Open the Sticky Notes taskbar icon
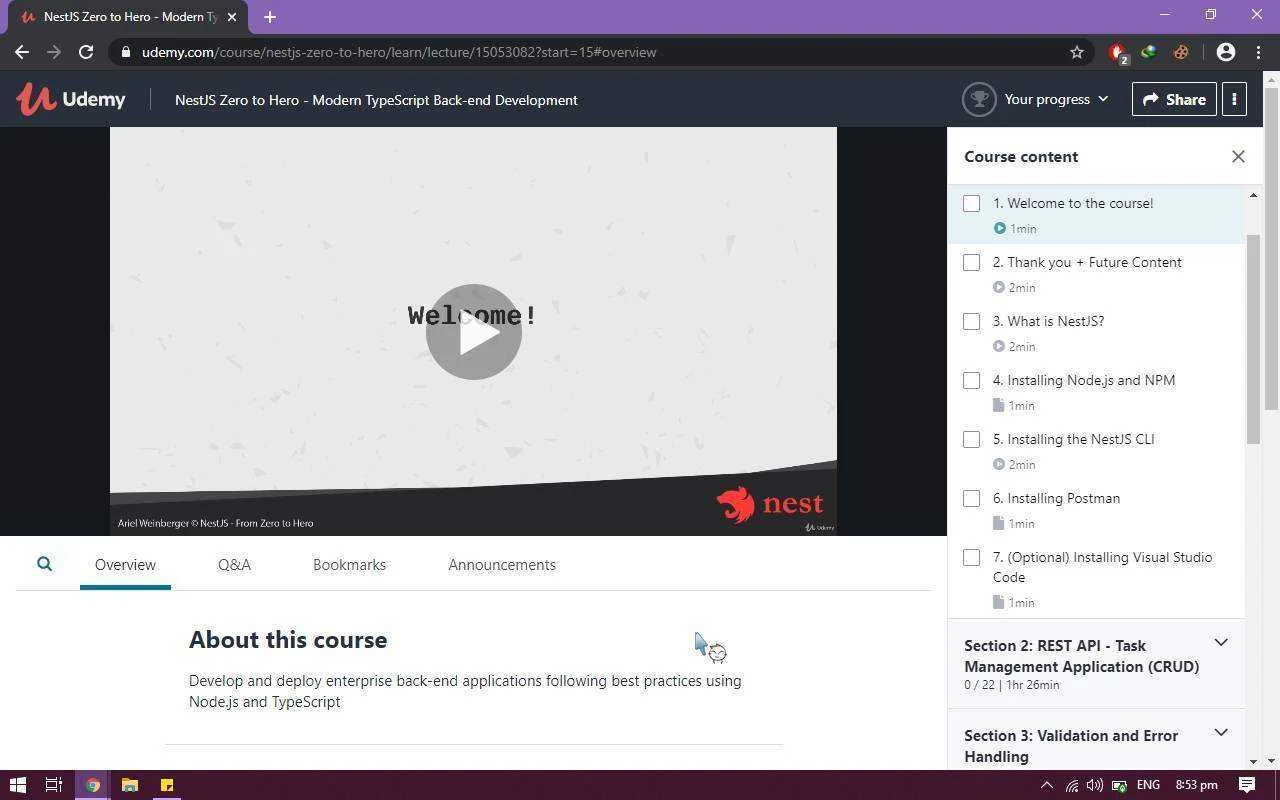Screen dimensions: 1280x800 [x=167, y=785]
